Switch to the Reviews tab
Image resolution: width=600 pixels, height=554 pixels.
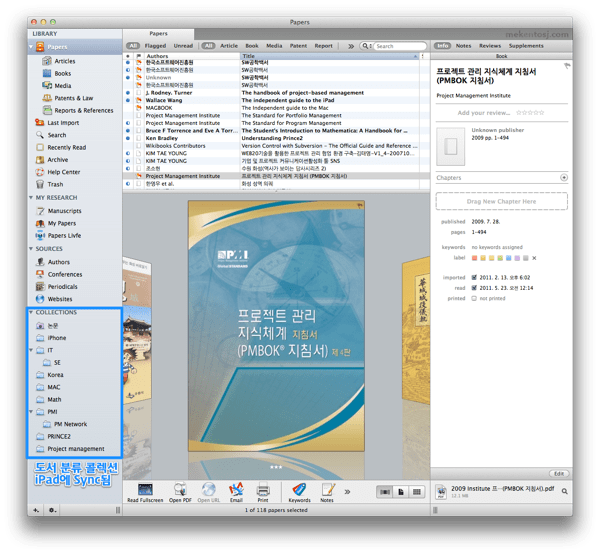[490, 46]
